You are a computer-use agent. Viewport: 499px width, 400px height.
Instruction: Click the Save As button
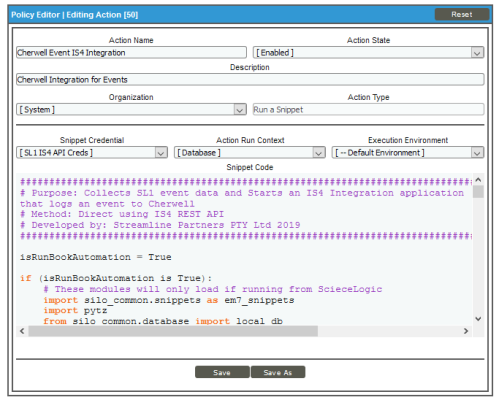coord(278,372)
